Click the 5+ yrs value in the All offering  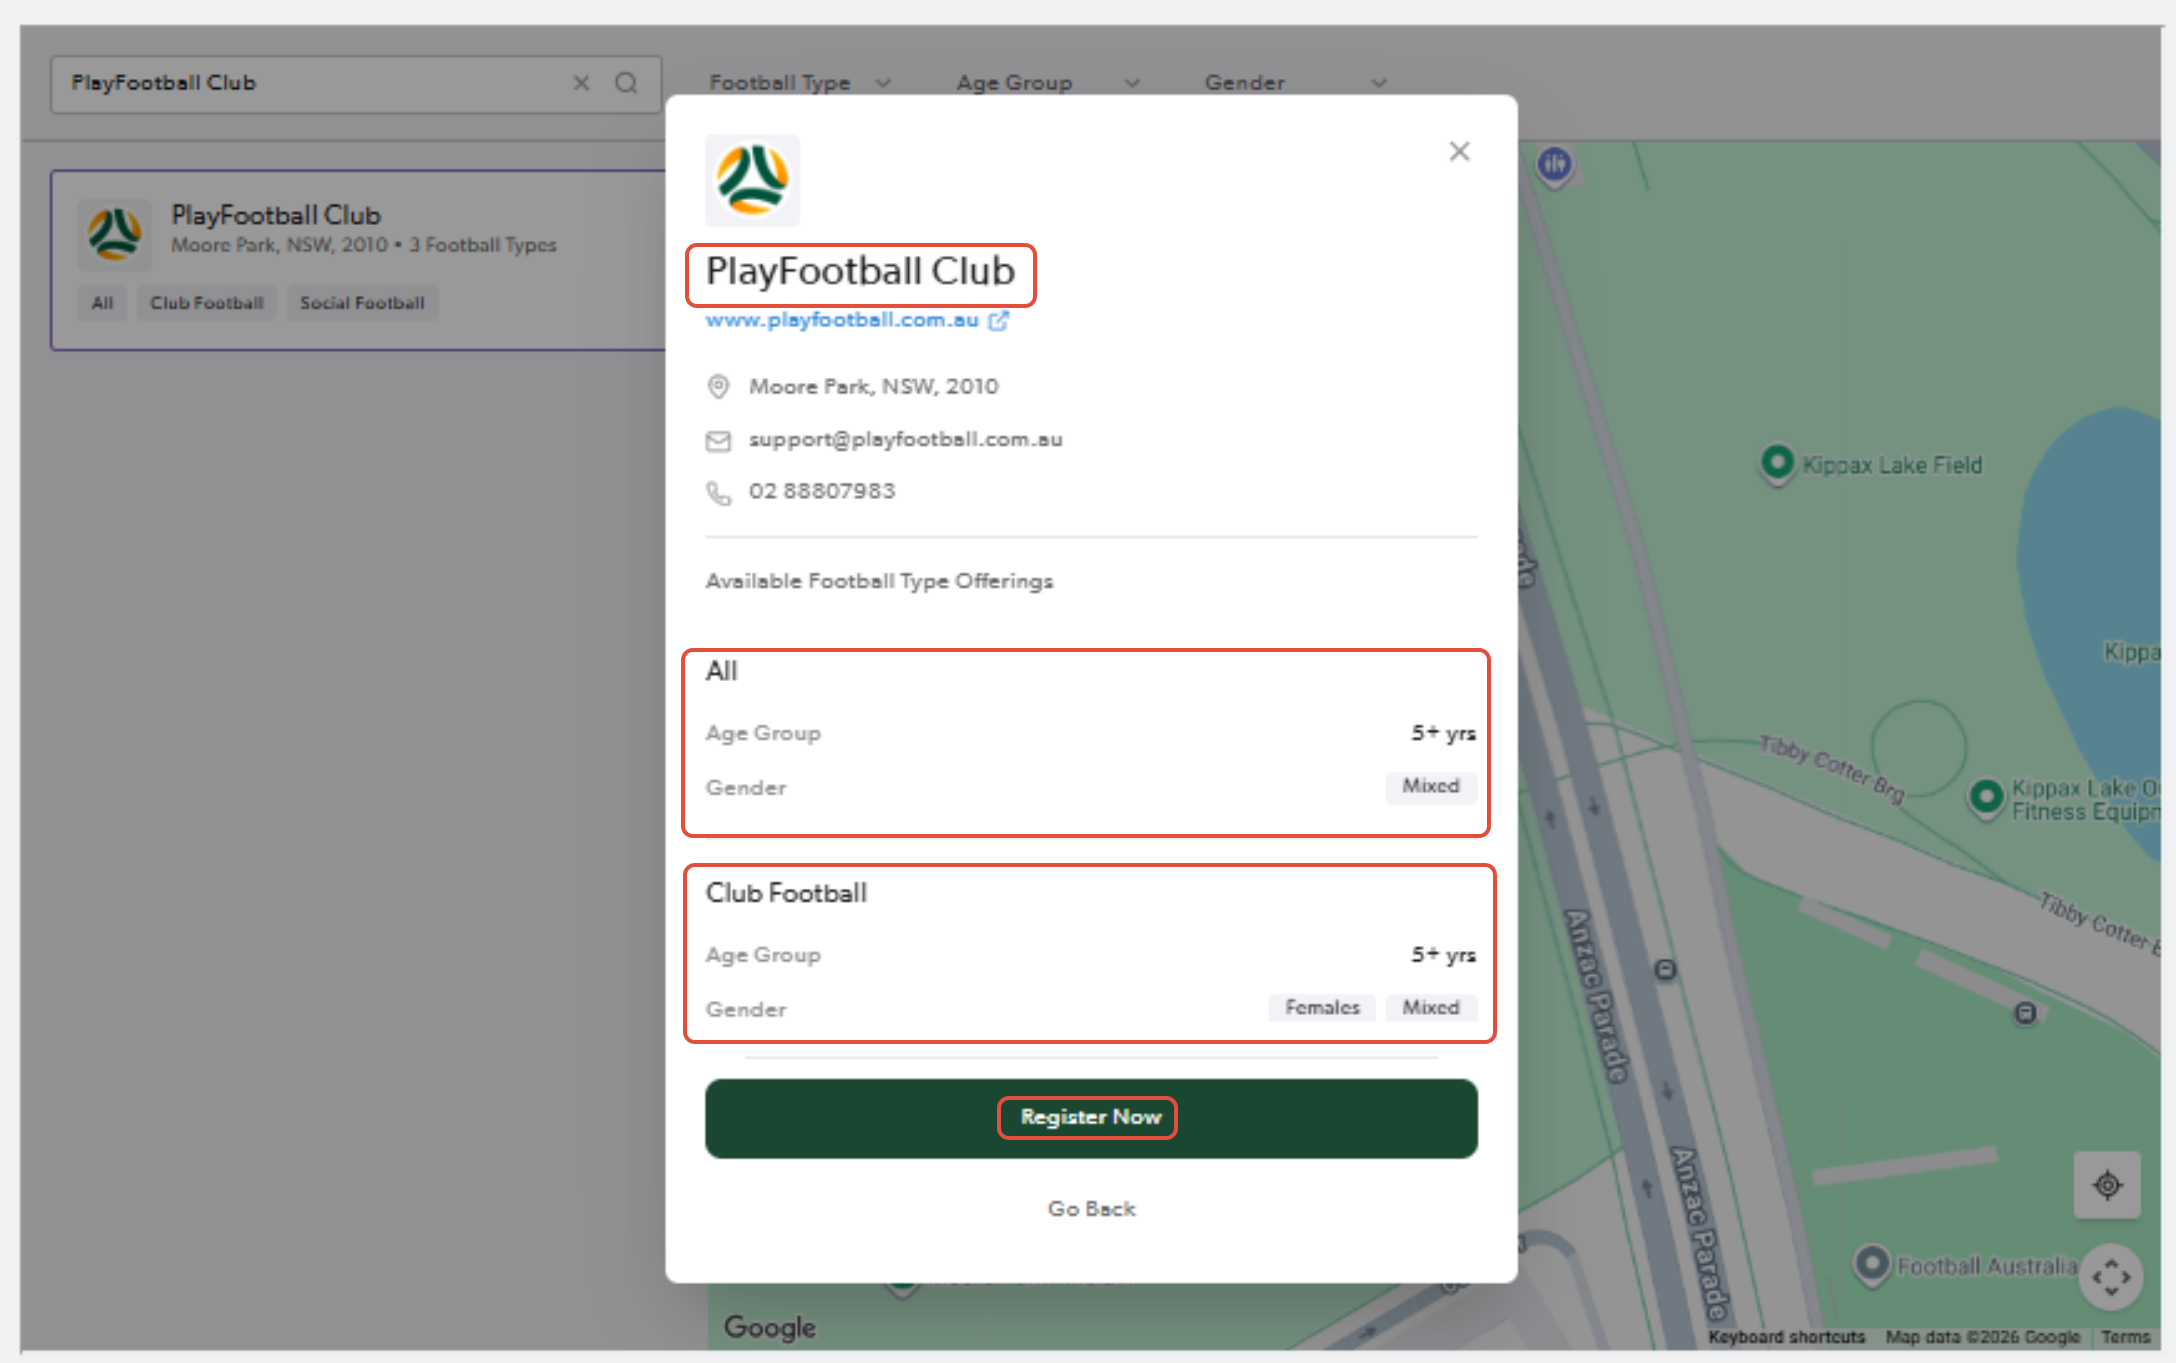[1443, 733]
